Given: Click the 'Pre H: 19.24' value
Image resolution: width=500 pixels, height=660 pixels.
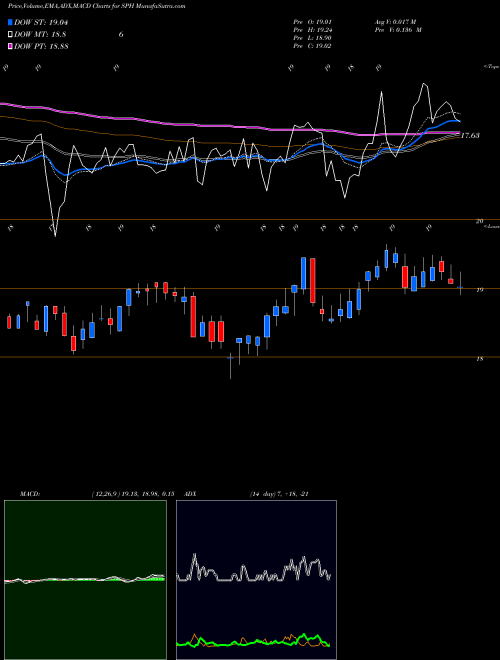Looking at the screenshot, I should pos(312,30).
